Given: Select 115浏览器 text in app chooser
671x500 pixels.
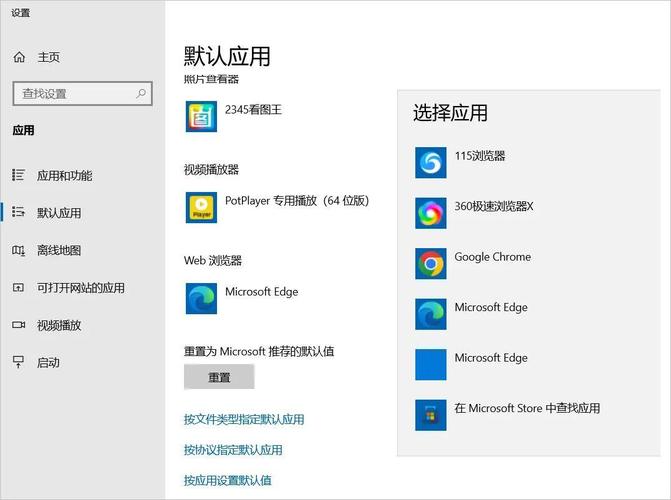Looking at the screenshot, I should click(480, 156).
